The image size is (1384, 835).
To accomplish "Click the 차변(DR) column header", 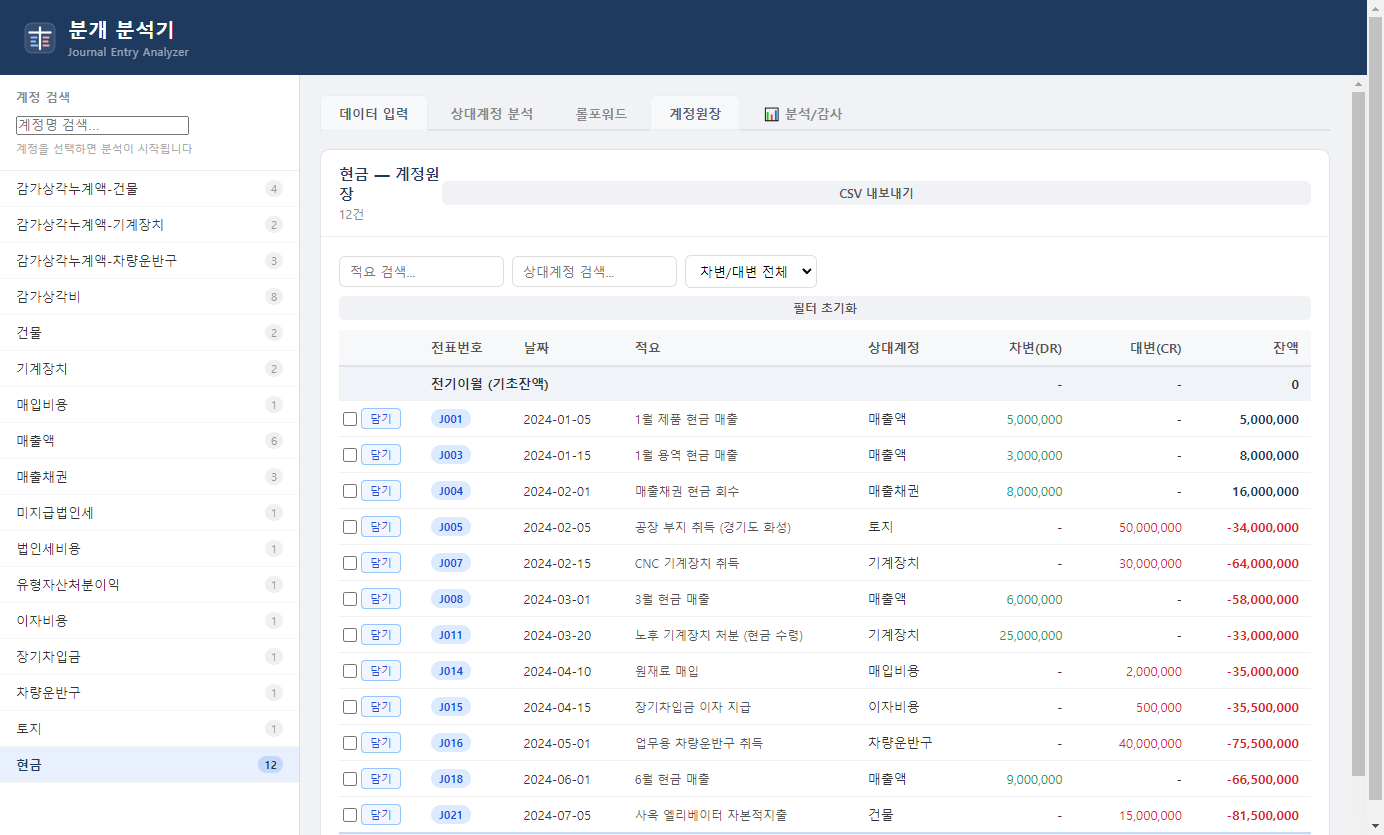I will click(x=1035, y=348).
